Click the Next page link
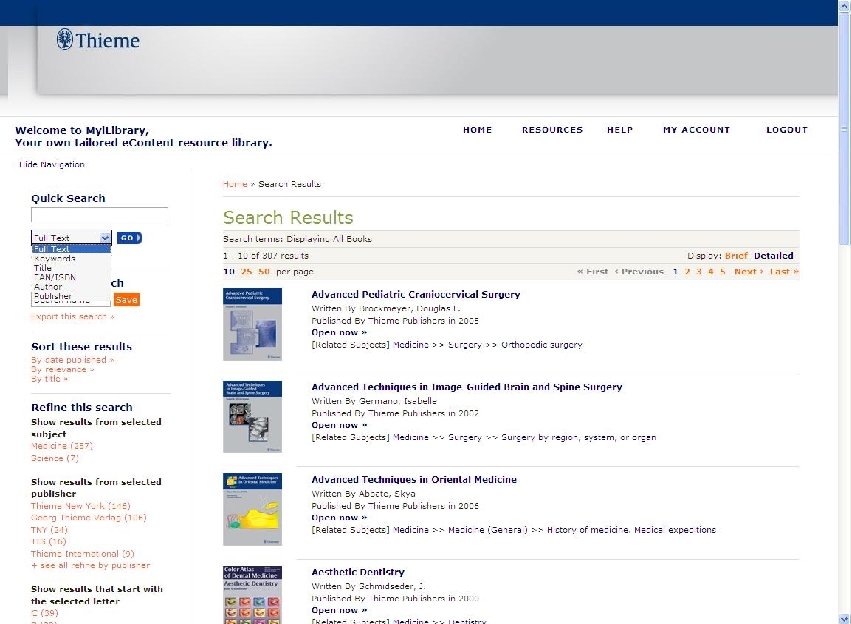851x624 pixels. pos(748,271)
